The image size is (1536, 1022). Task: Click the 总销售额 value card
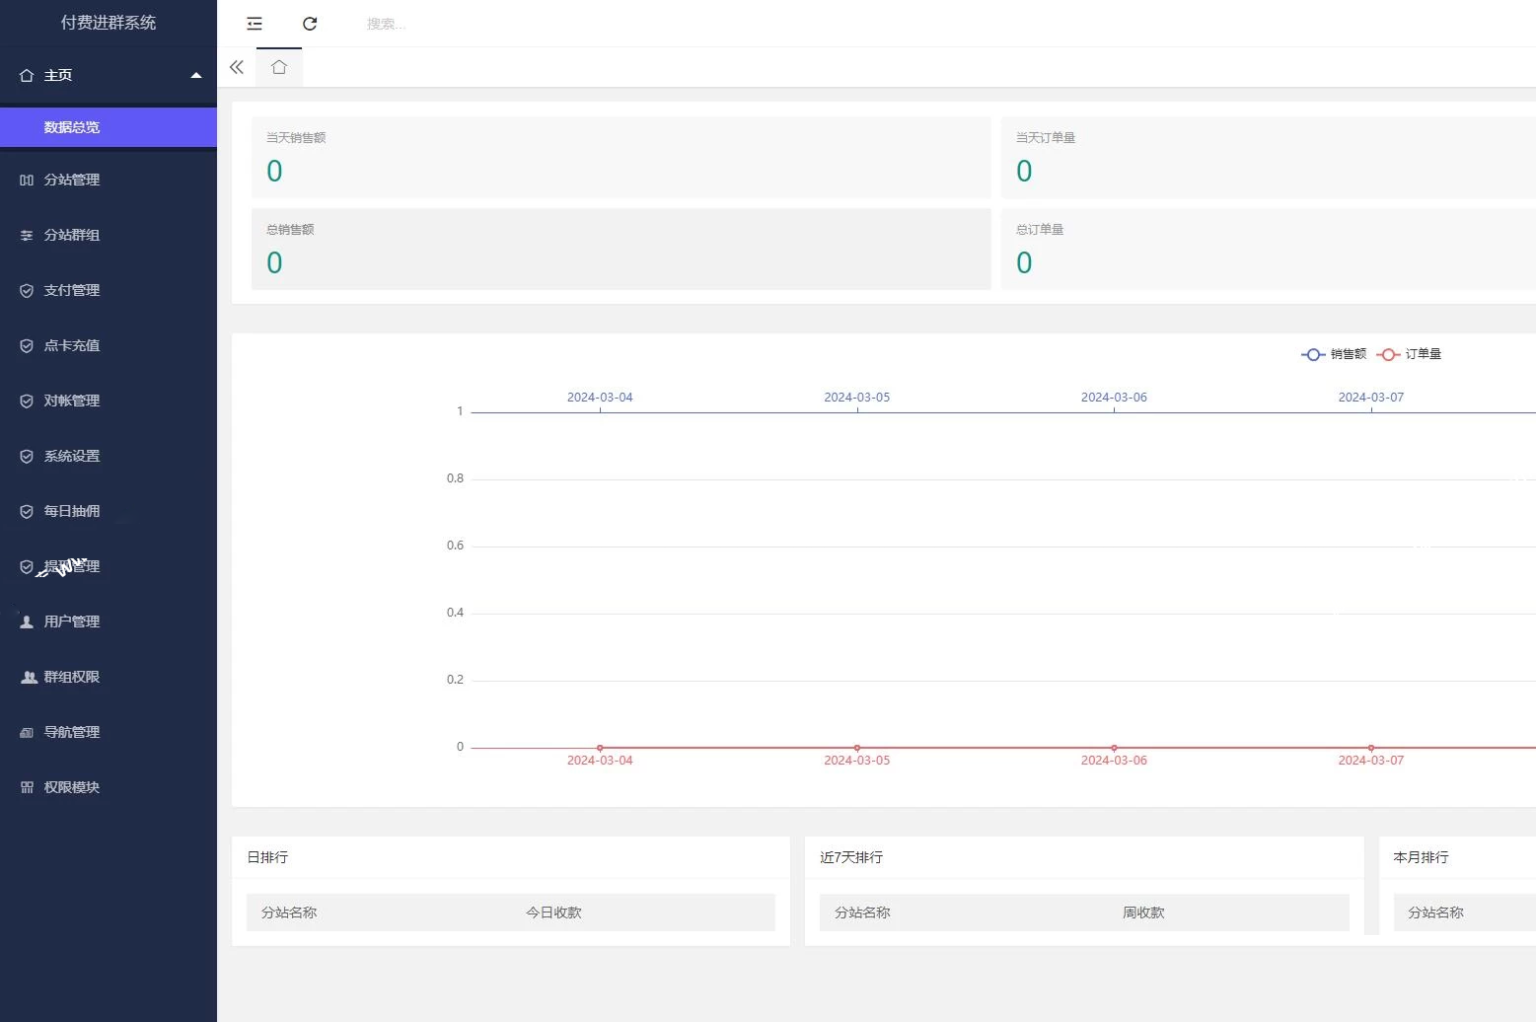(621, 249)
